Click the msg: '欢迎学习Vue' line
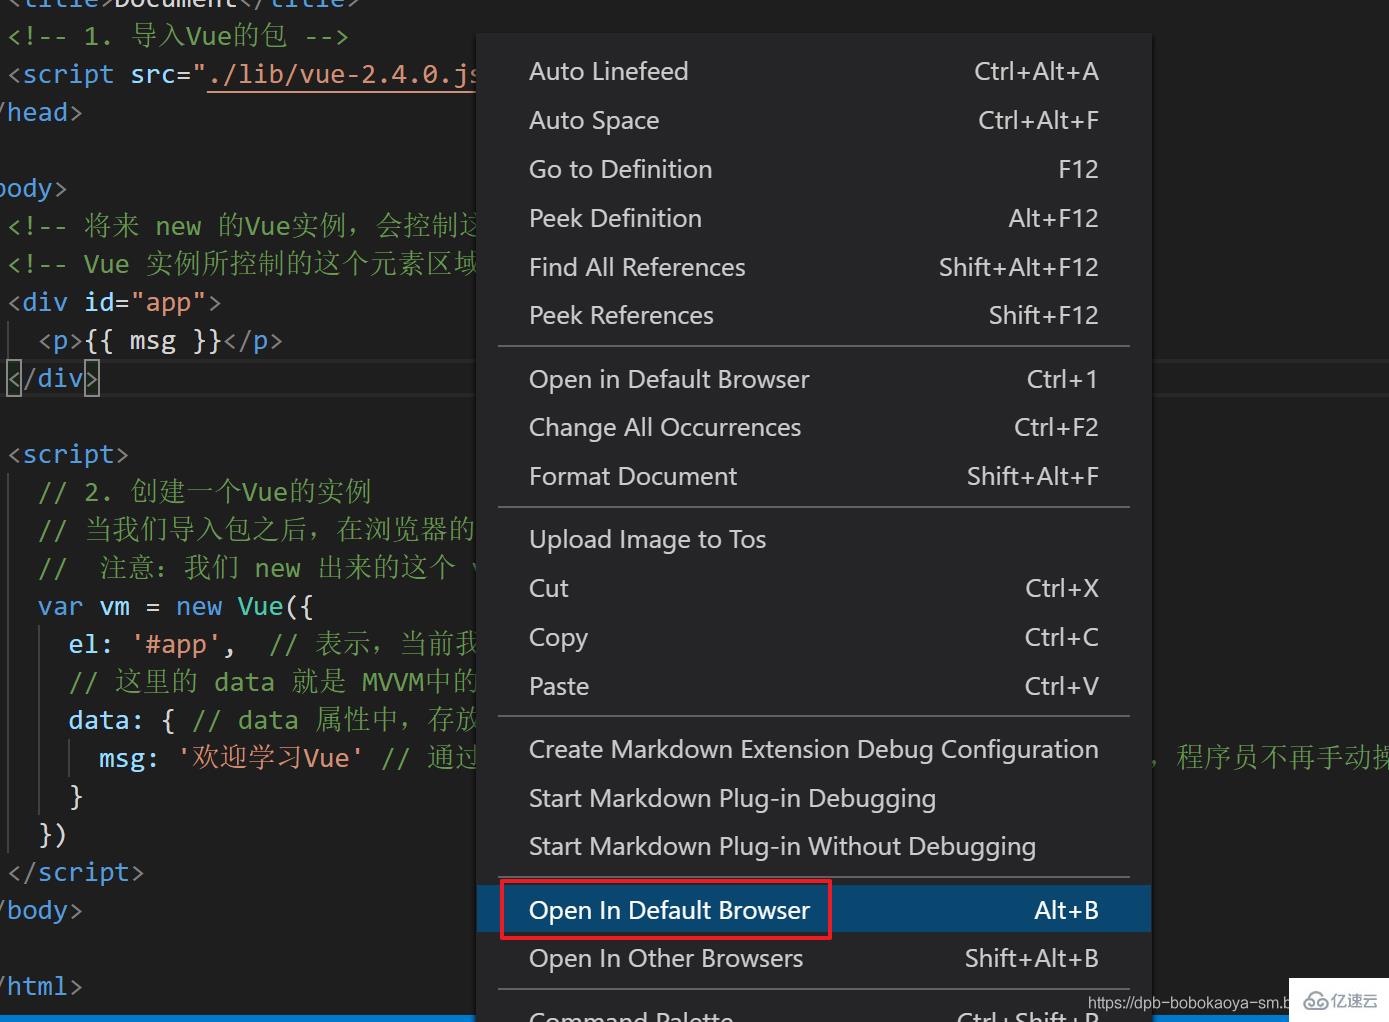 [231, 758]
